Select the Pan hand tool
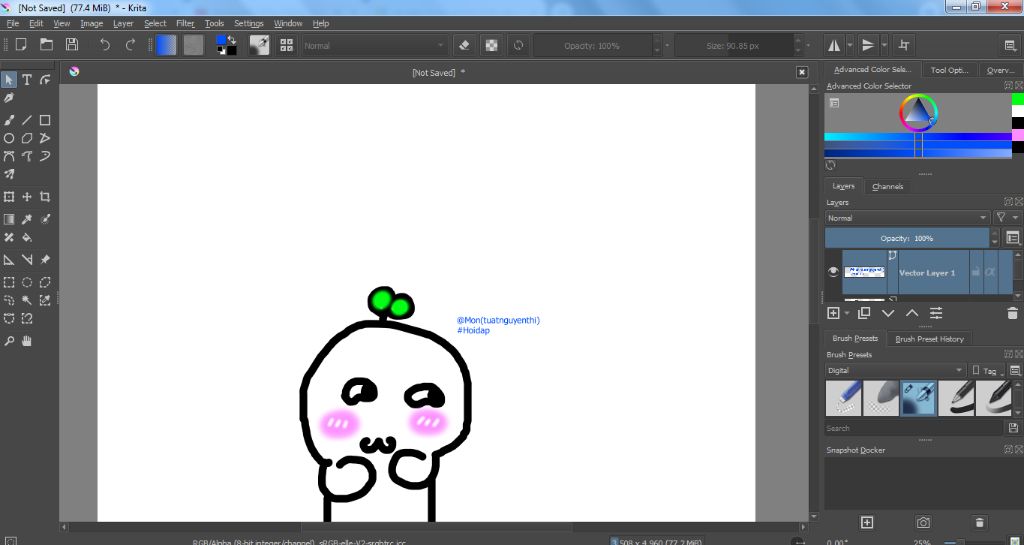The width and height of the screenshot is (1024, 545). click(27, 341)
